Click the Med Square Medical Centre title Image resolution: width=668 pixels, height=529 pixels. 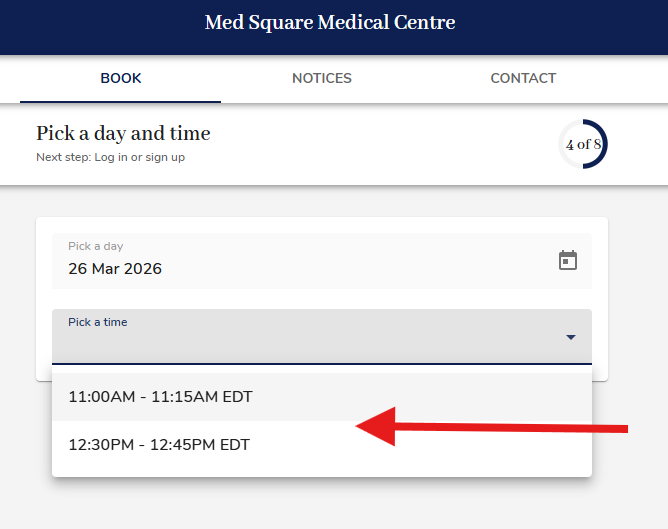(330, 23)
